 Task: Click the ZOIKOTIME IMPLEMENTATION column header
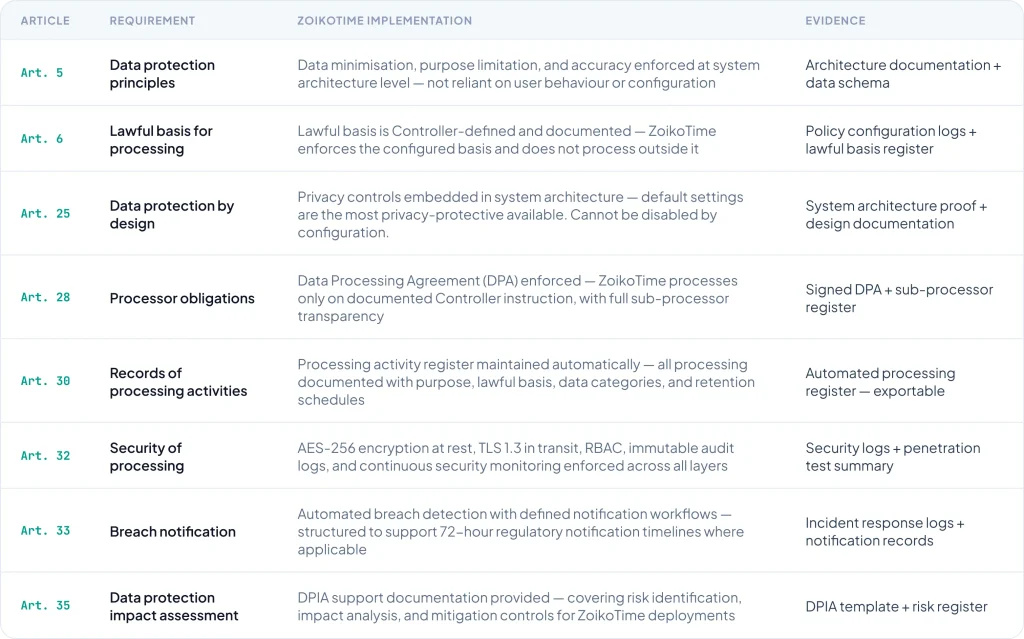click(384, 21)
